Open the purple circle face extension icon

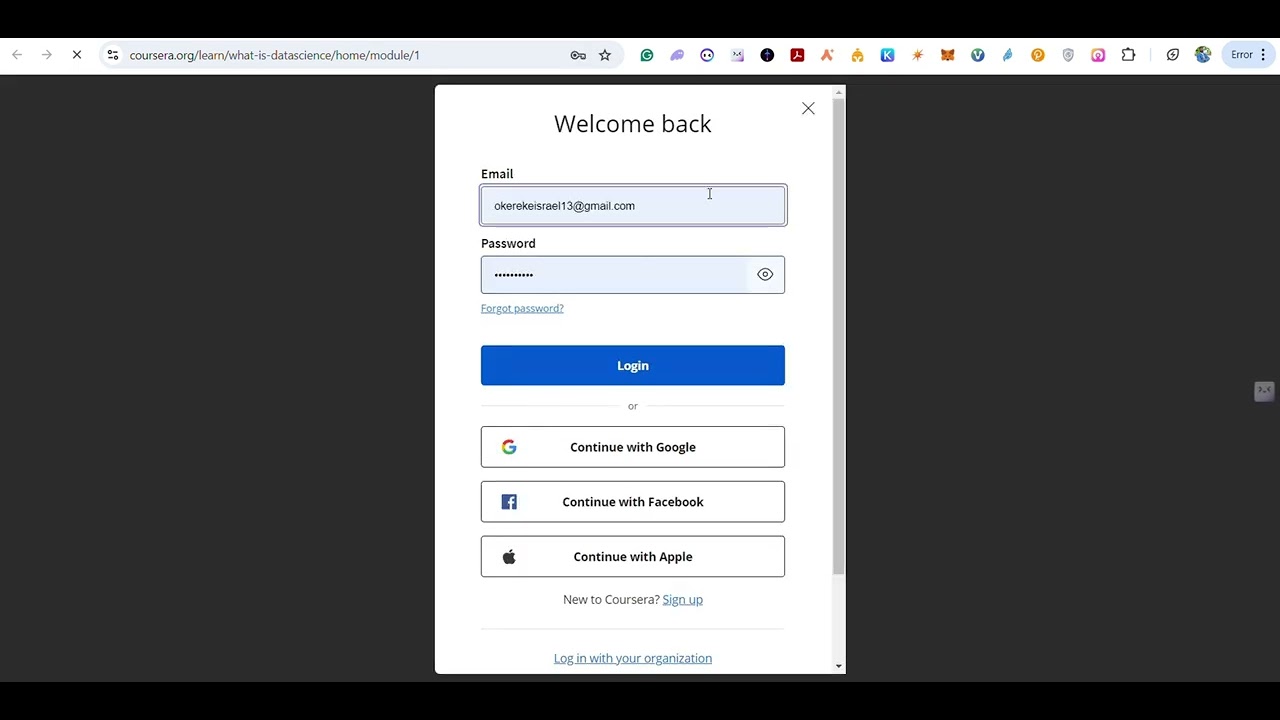(707, 55)
